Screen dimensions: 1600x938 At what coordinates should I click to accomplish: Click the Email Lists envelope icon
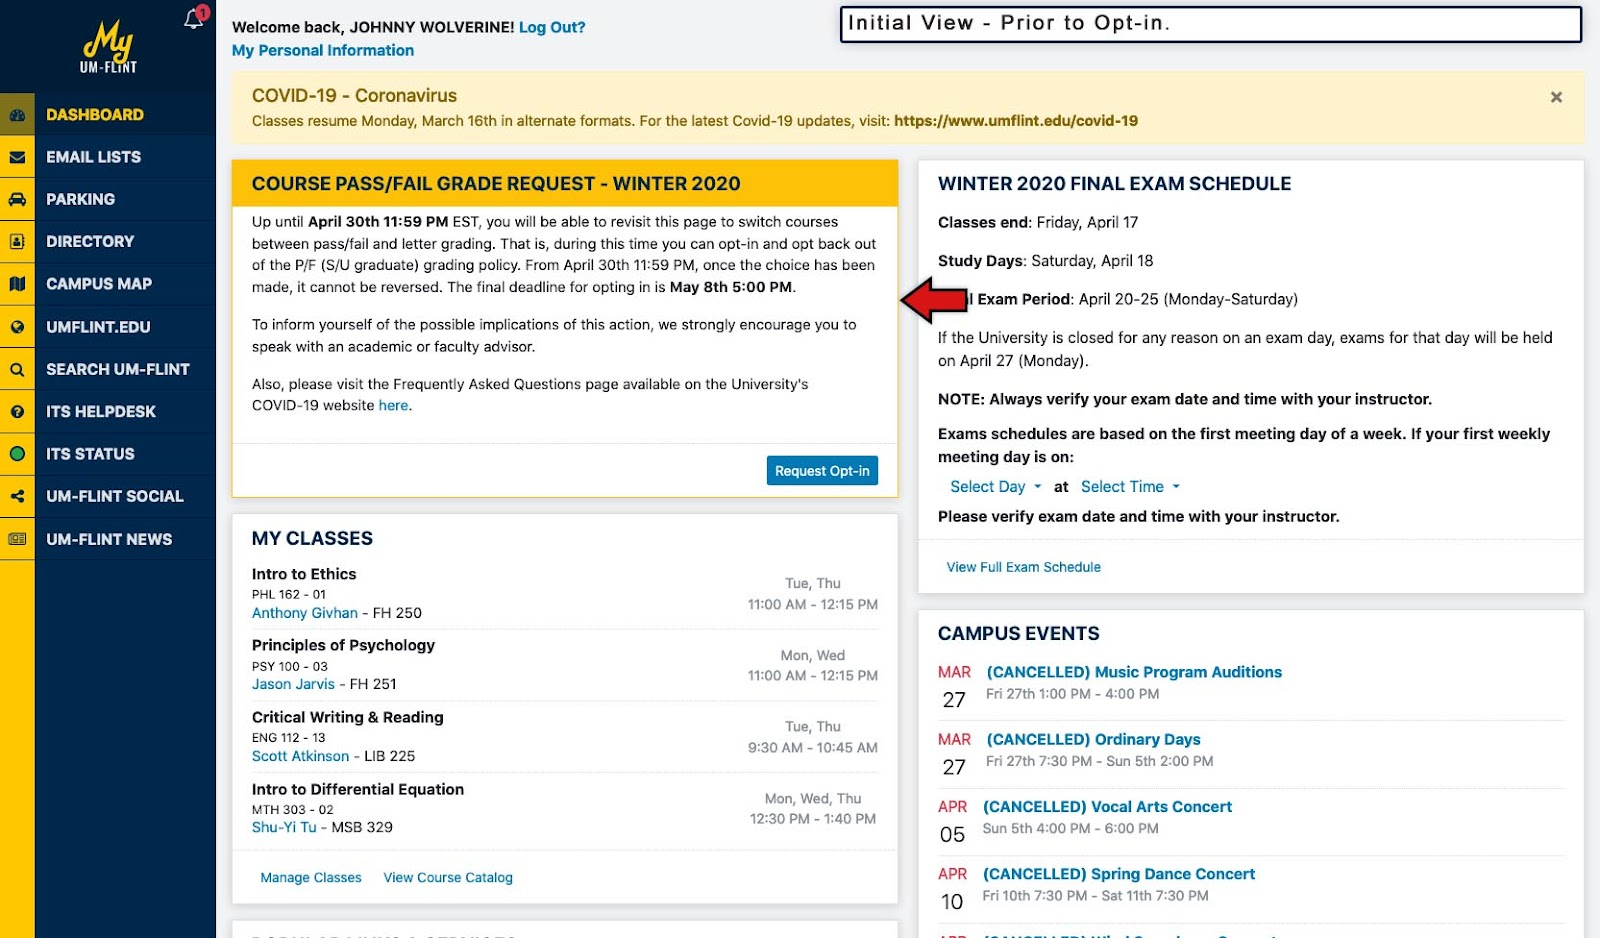click(17, 157)
